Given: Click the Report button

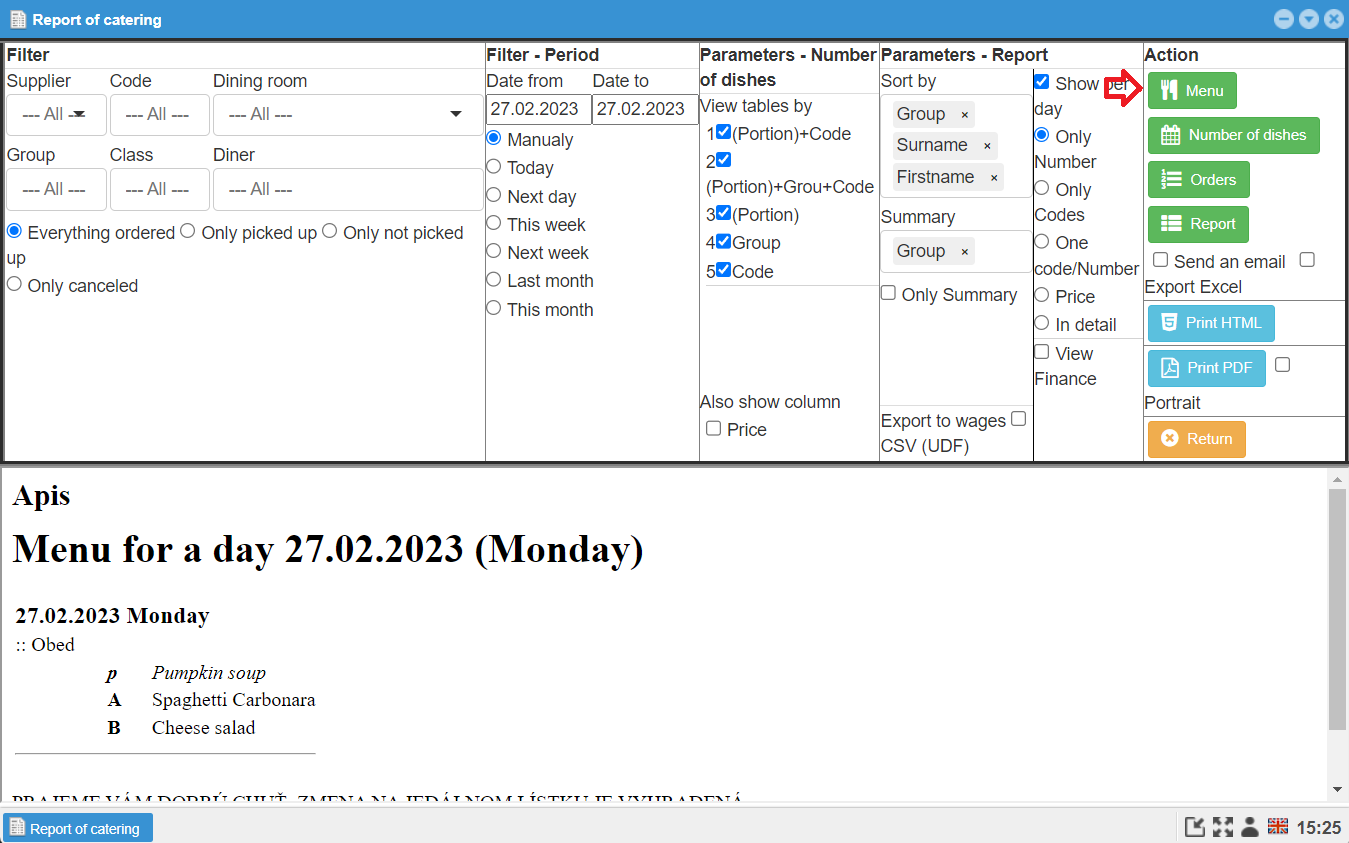Looking at the screenshot, I should pos(1198,224).
